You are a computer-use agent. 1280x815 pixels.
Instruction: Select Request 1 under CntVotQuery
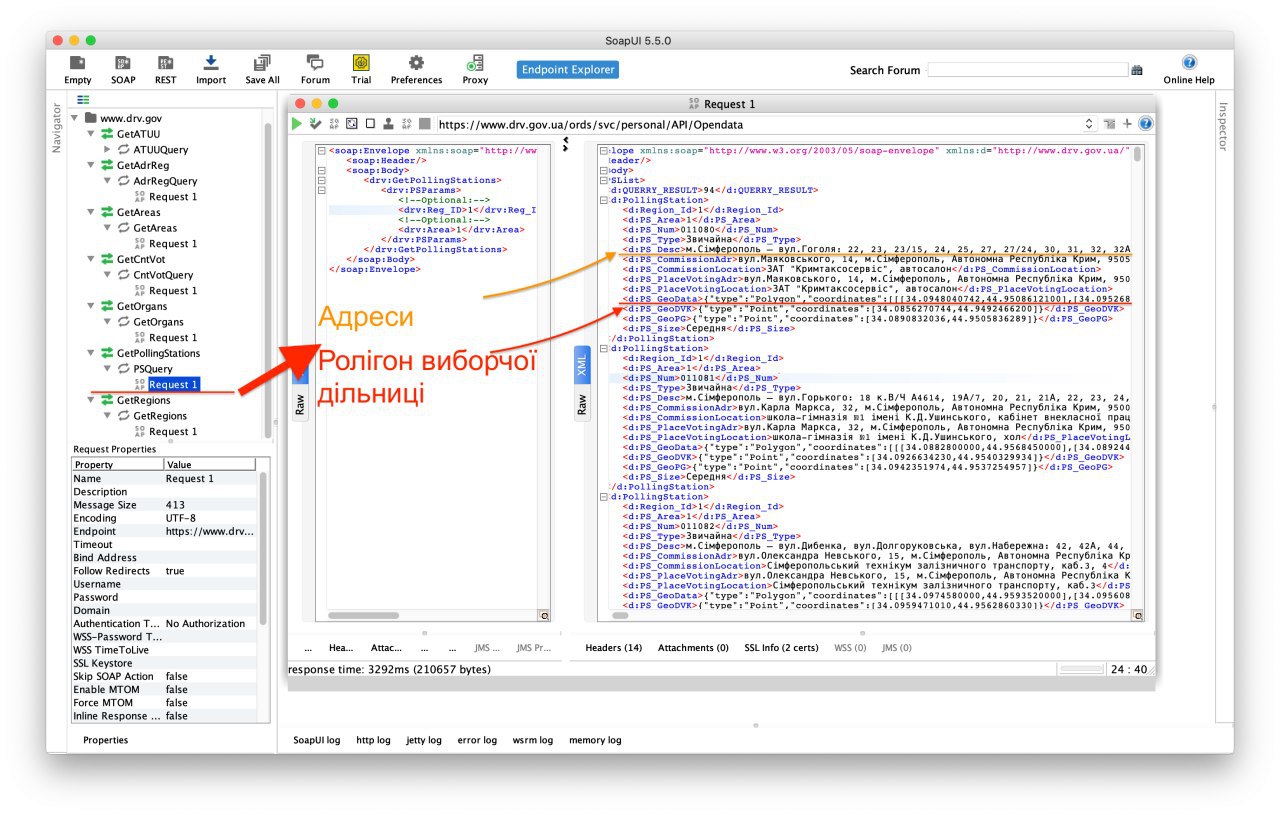[x=173, y=291]
